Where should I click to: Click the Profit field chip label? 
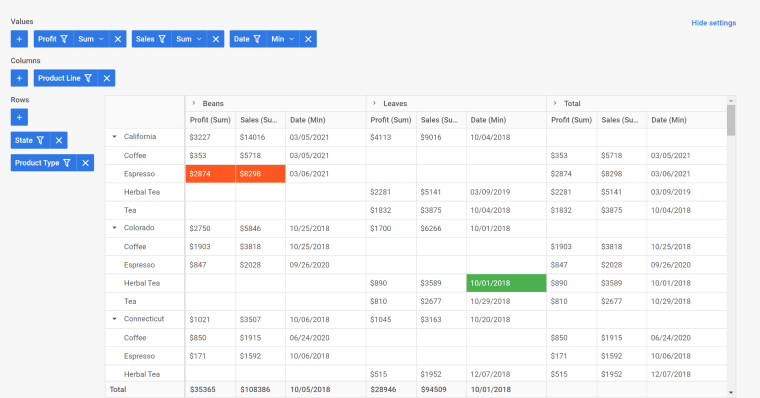[48, 39]
